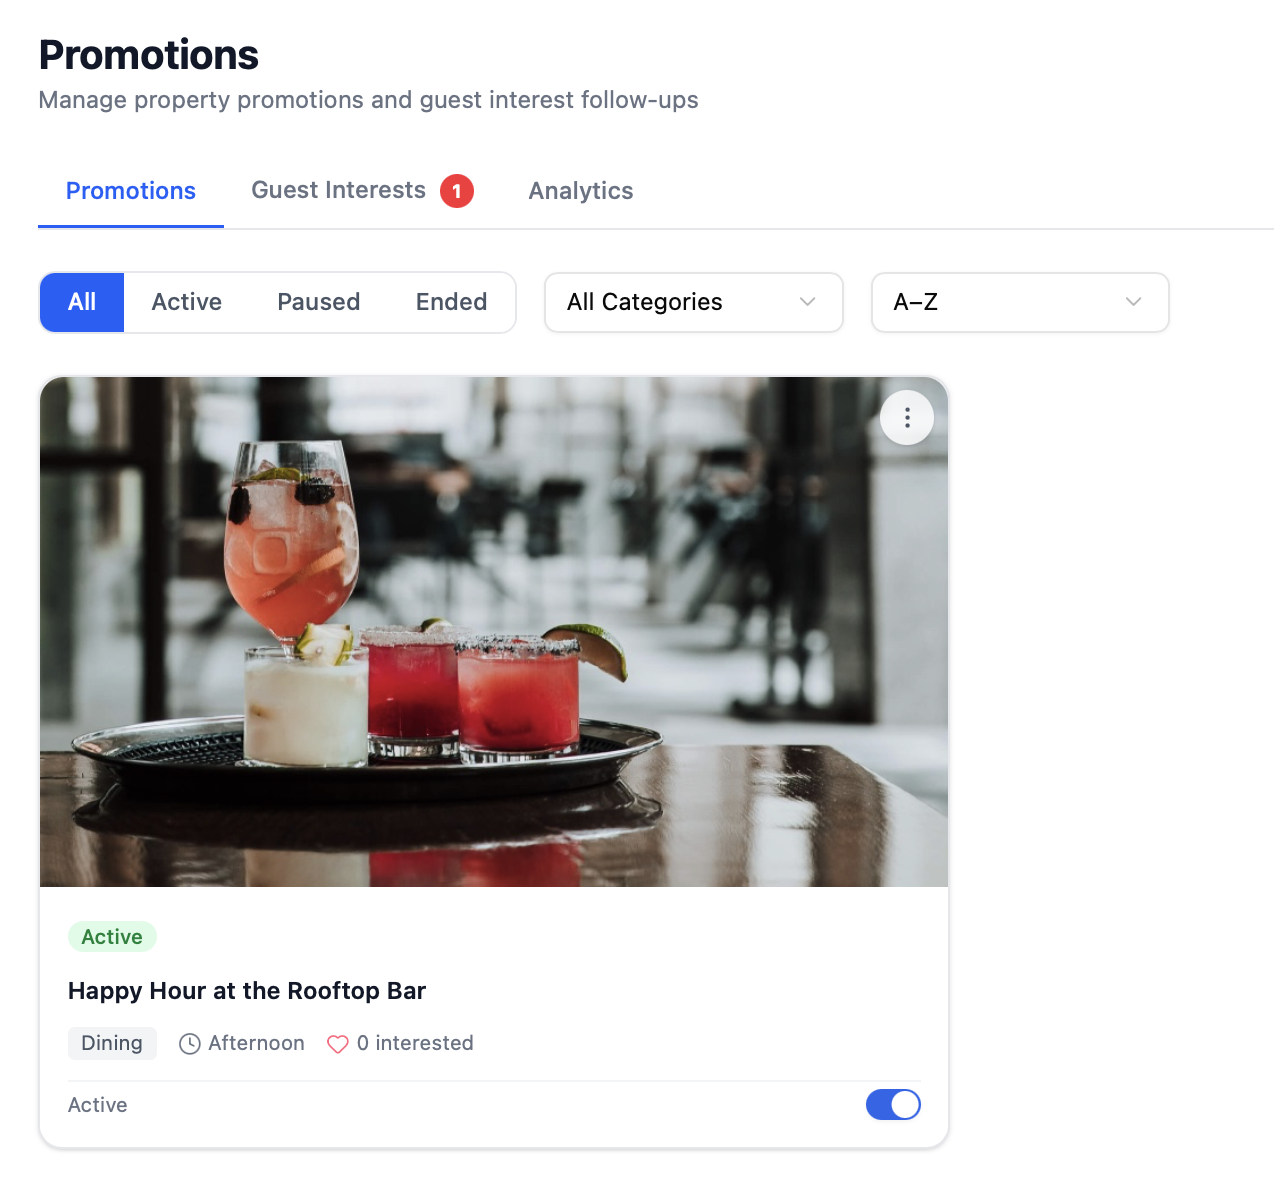Click the green Active status badge
Image resolution: width=1274 pixels, height=1194 pixels.
pos(112,937)
